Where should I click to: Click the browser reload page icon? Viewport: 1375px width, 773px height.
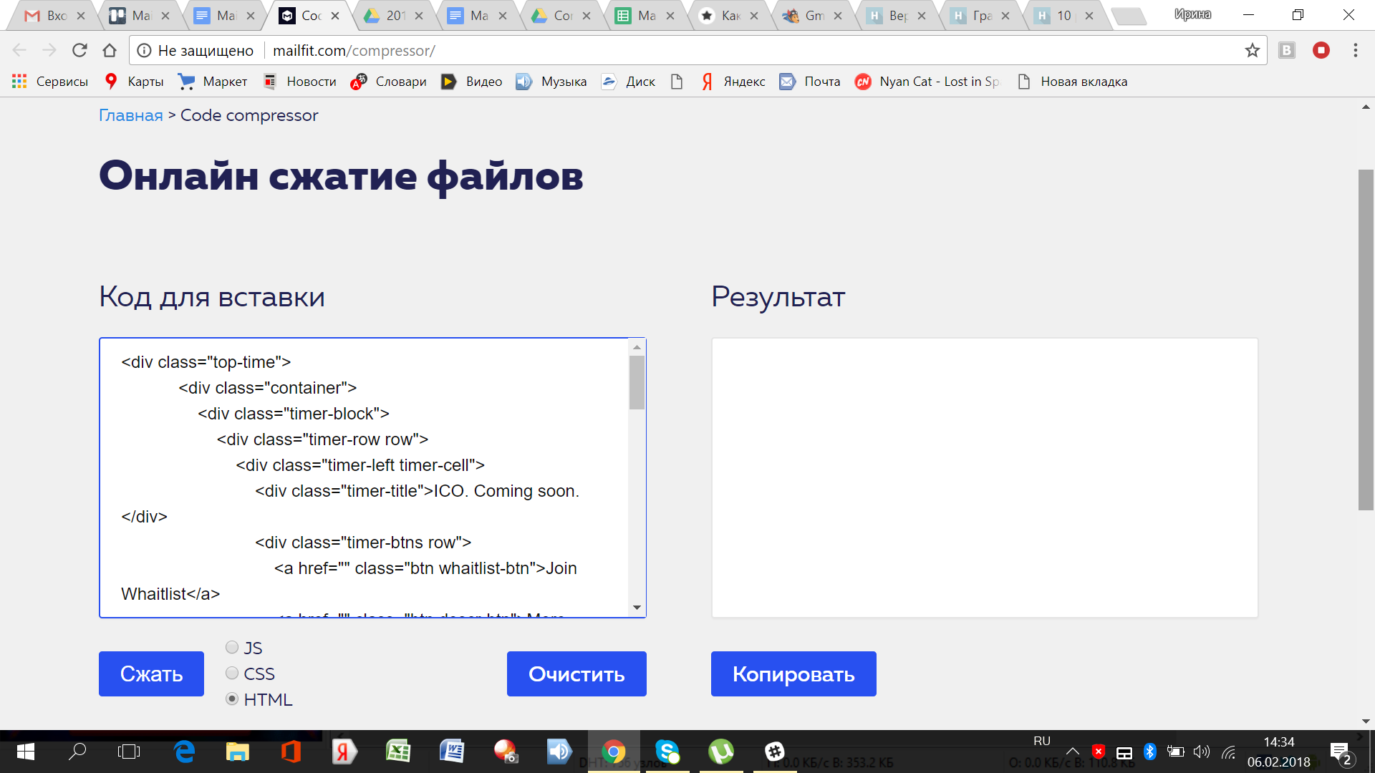[x=80, y=50]
